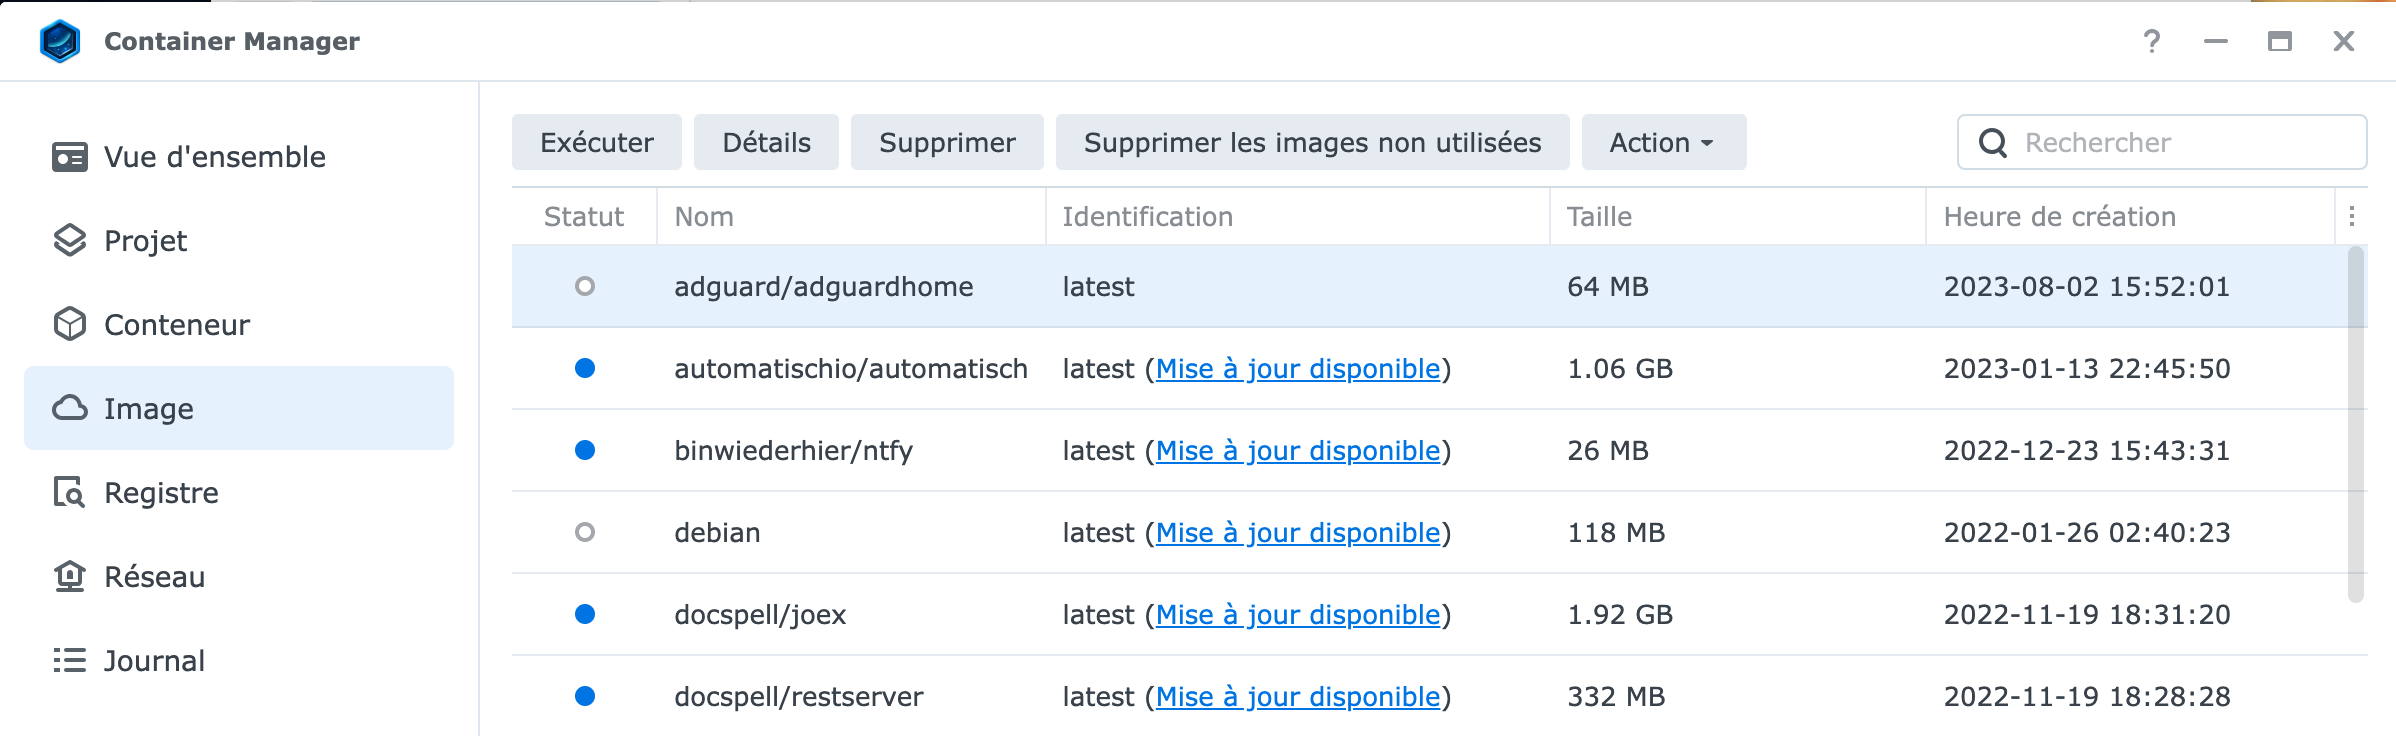Click the Réseau network icon
Viewport: 2396px width, 736px height.
(x=69, y=577)
